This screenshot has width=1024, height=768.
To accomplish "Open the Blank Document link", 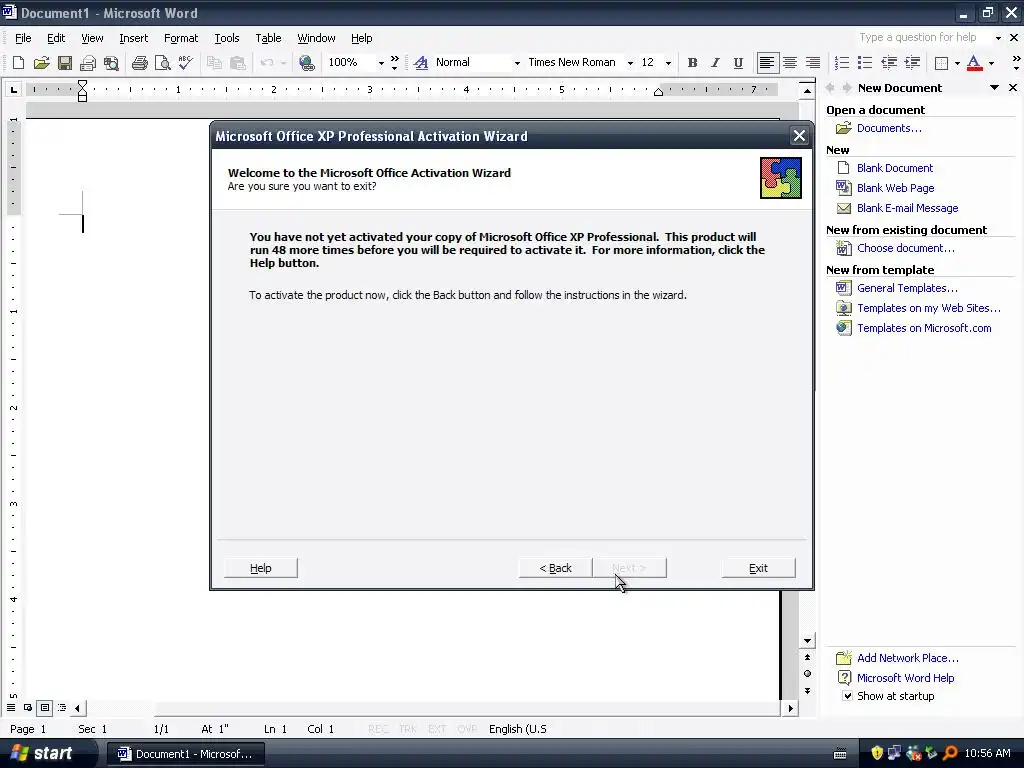I will coord(895,168).
